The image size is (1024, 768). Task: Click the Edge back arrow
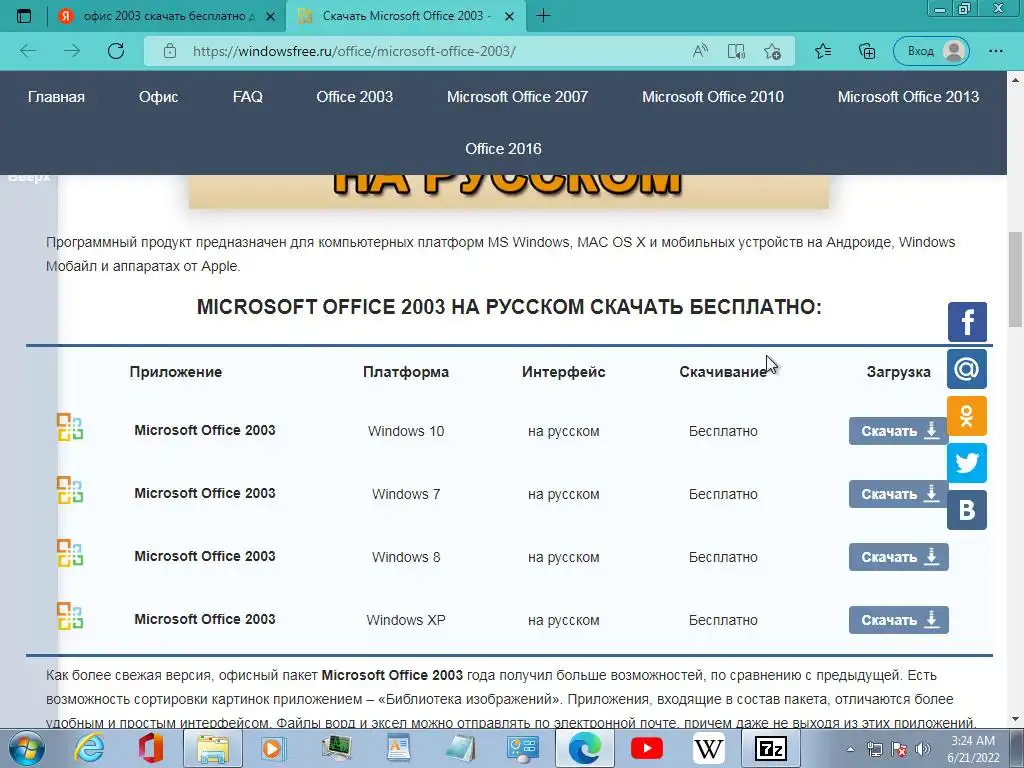tap(28, 51)
